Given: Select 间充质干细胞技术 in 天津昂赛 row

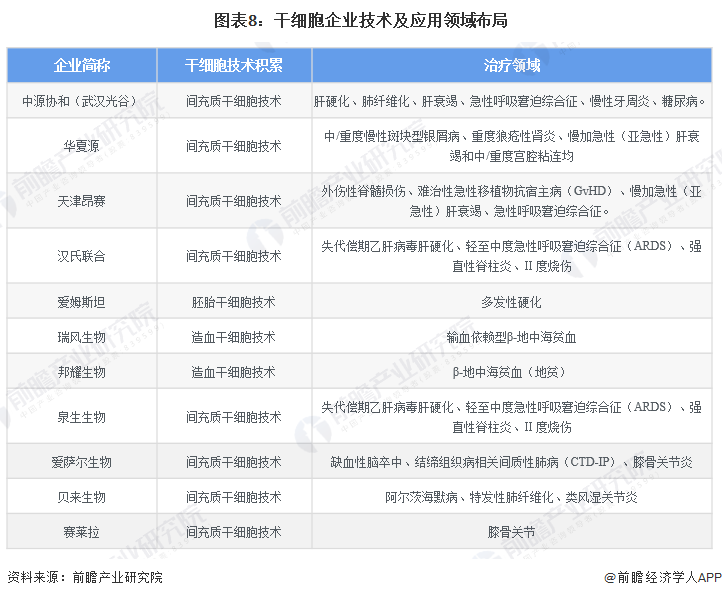Looking at the screenshot, I should pyautogui.click(x=234, y=201).
